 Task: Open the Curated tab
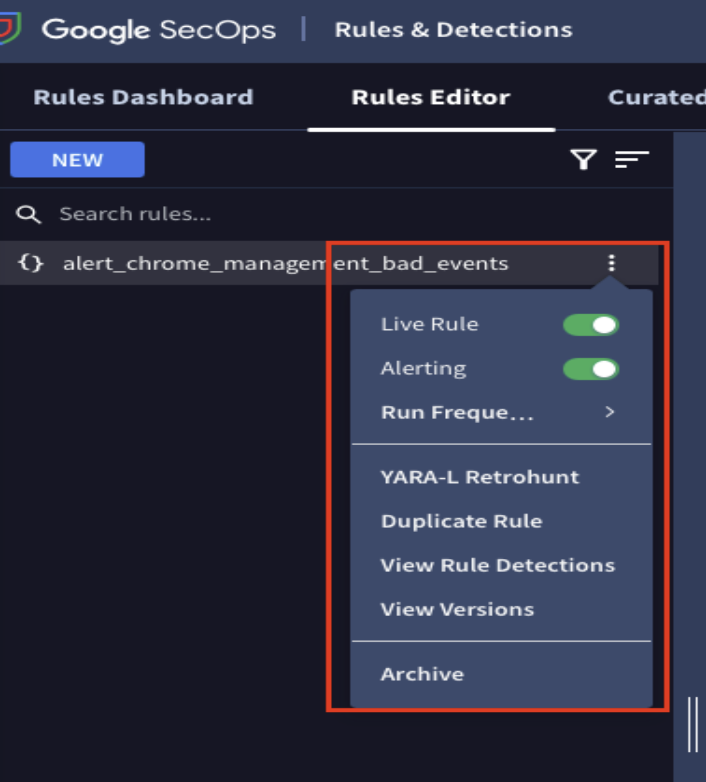[x=657, y=97]
